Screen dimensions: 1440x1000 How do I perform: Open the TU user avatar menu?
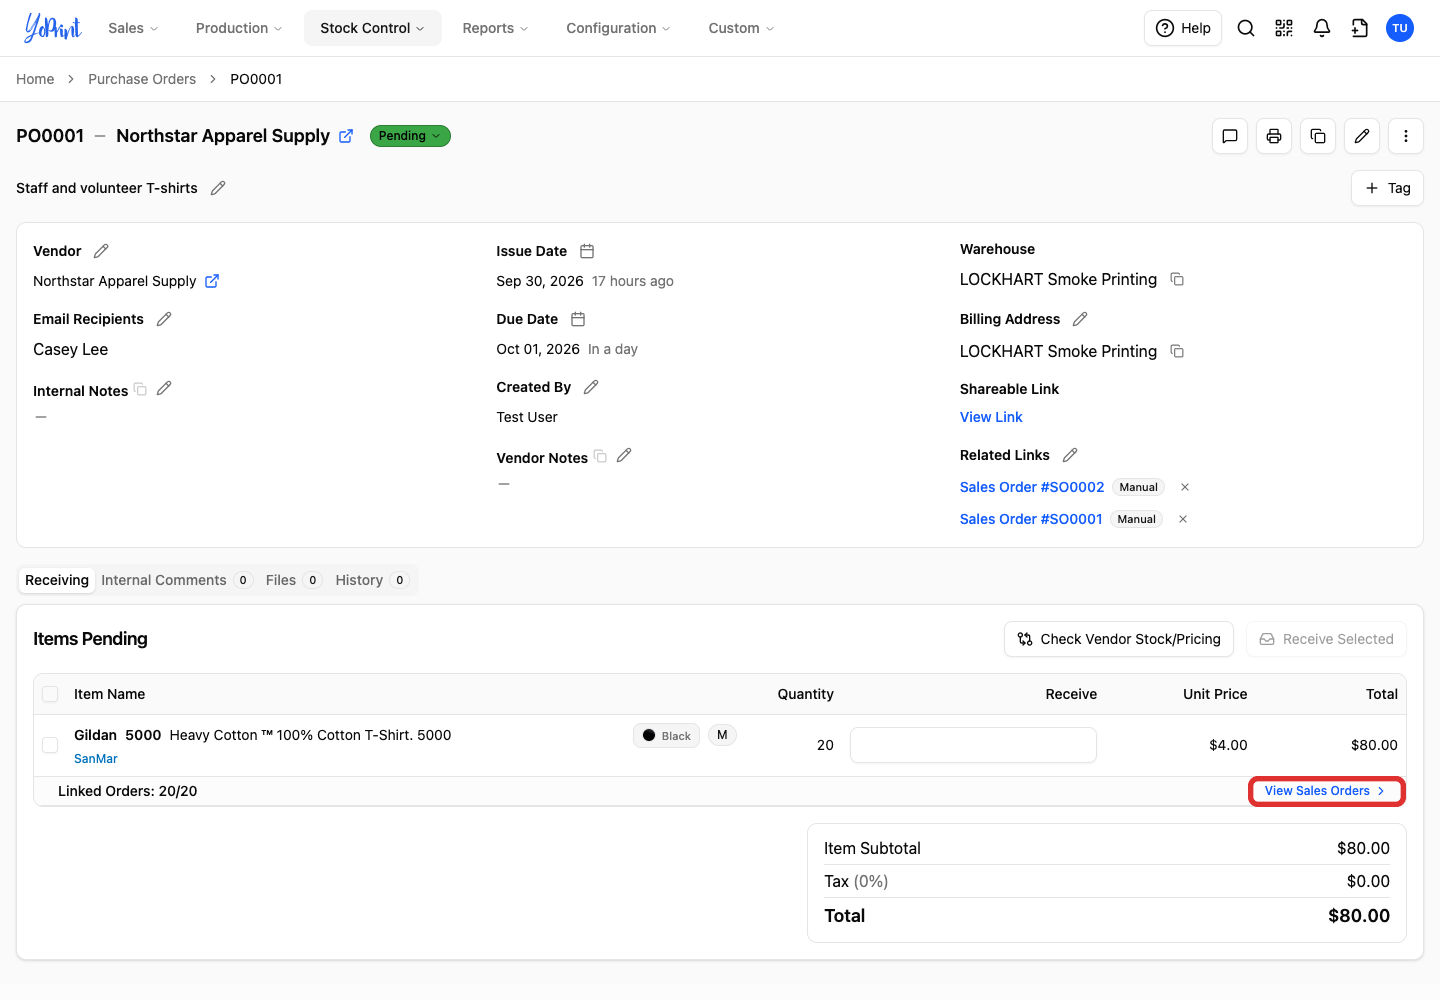click(1400, 28)
